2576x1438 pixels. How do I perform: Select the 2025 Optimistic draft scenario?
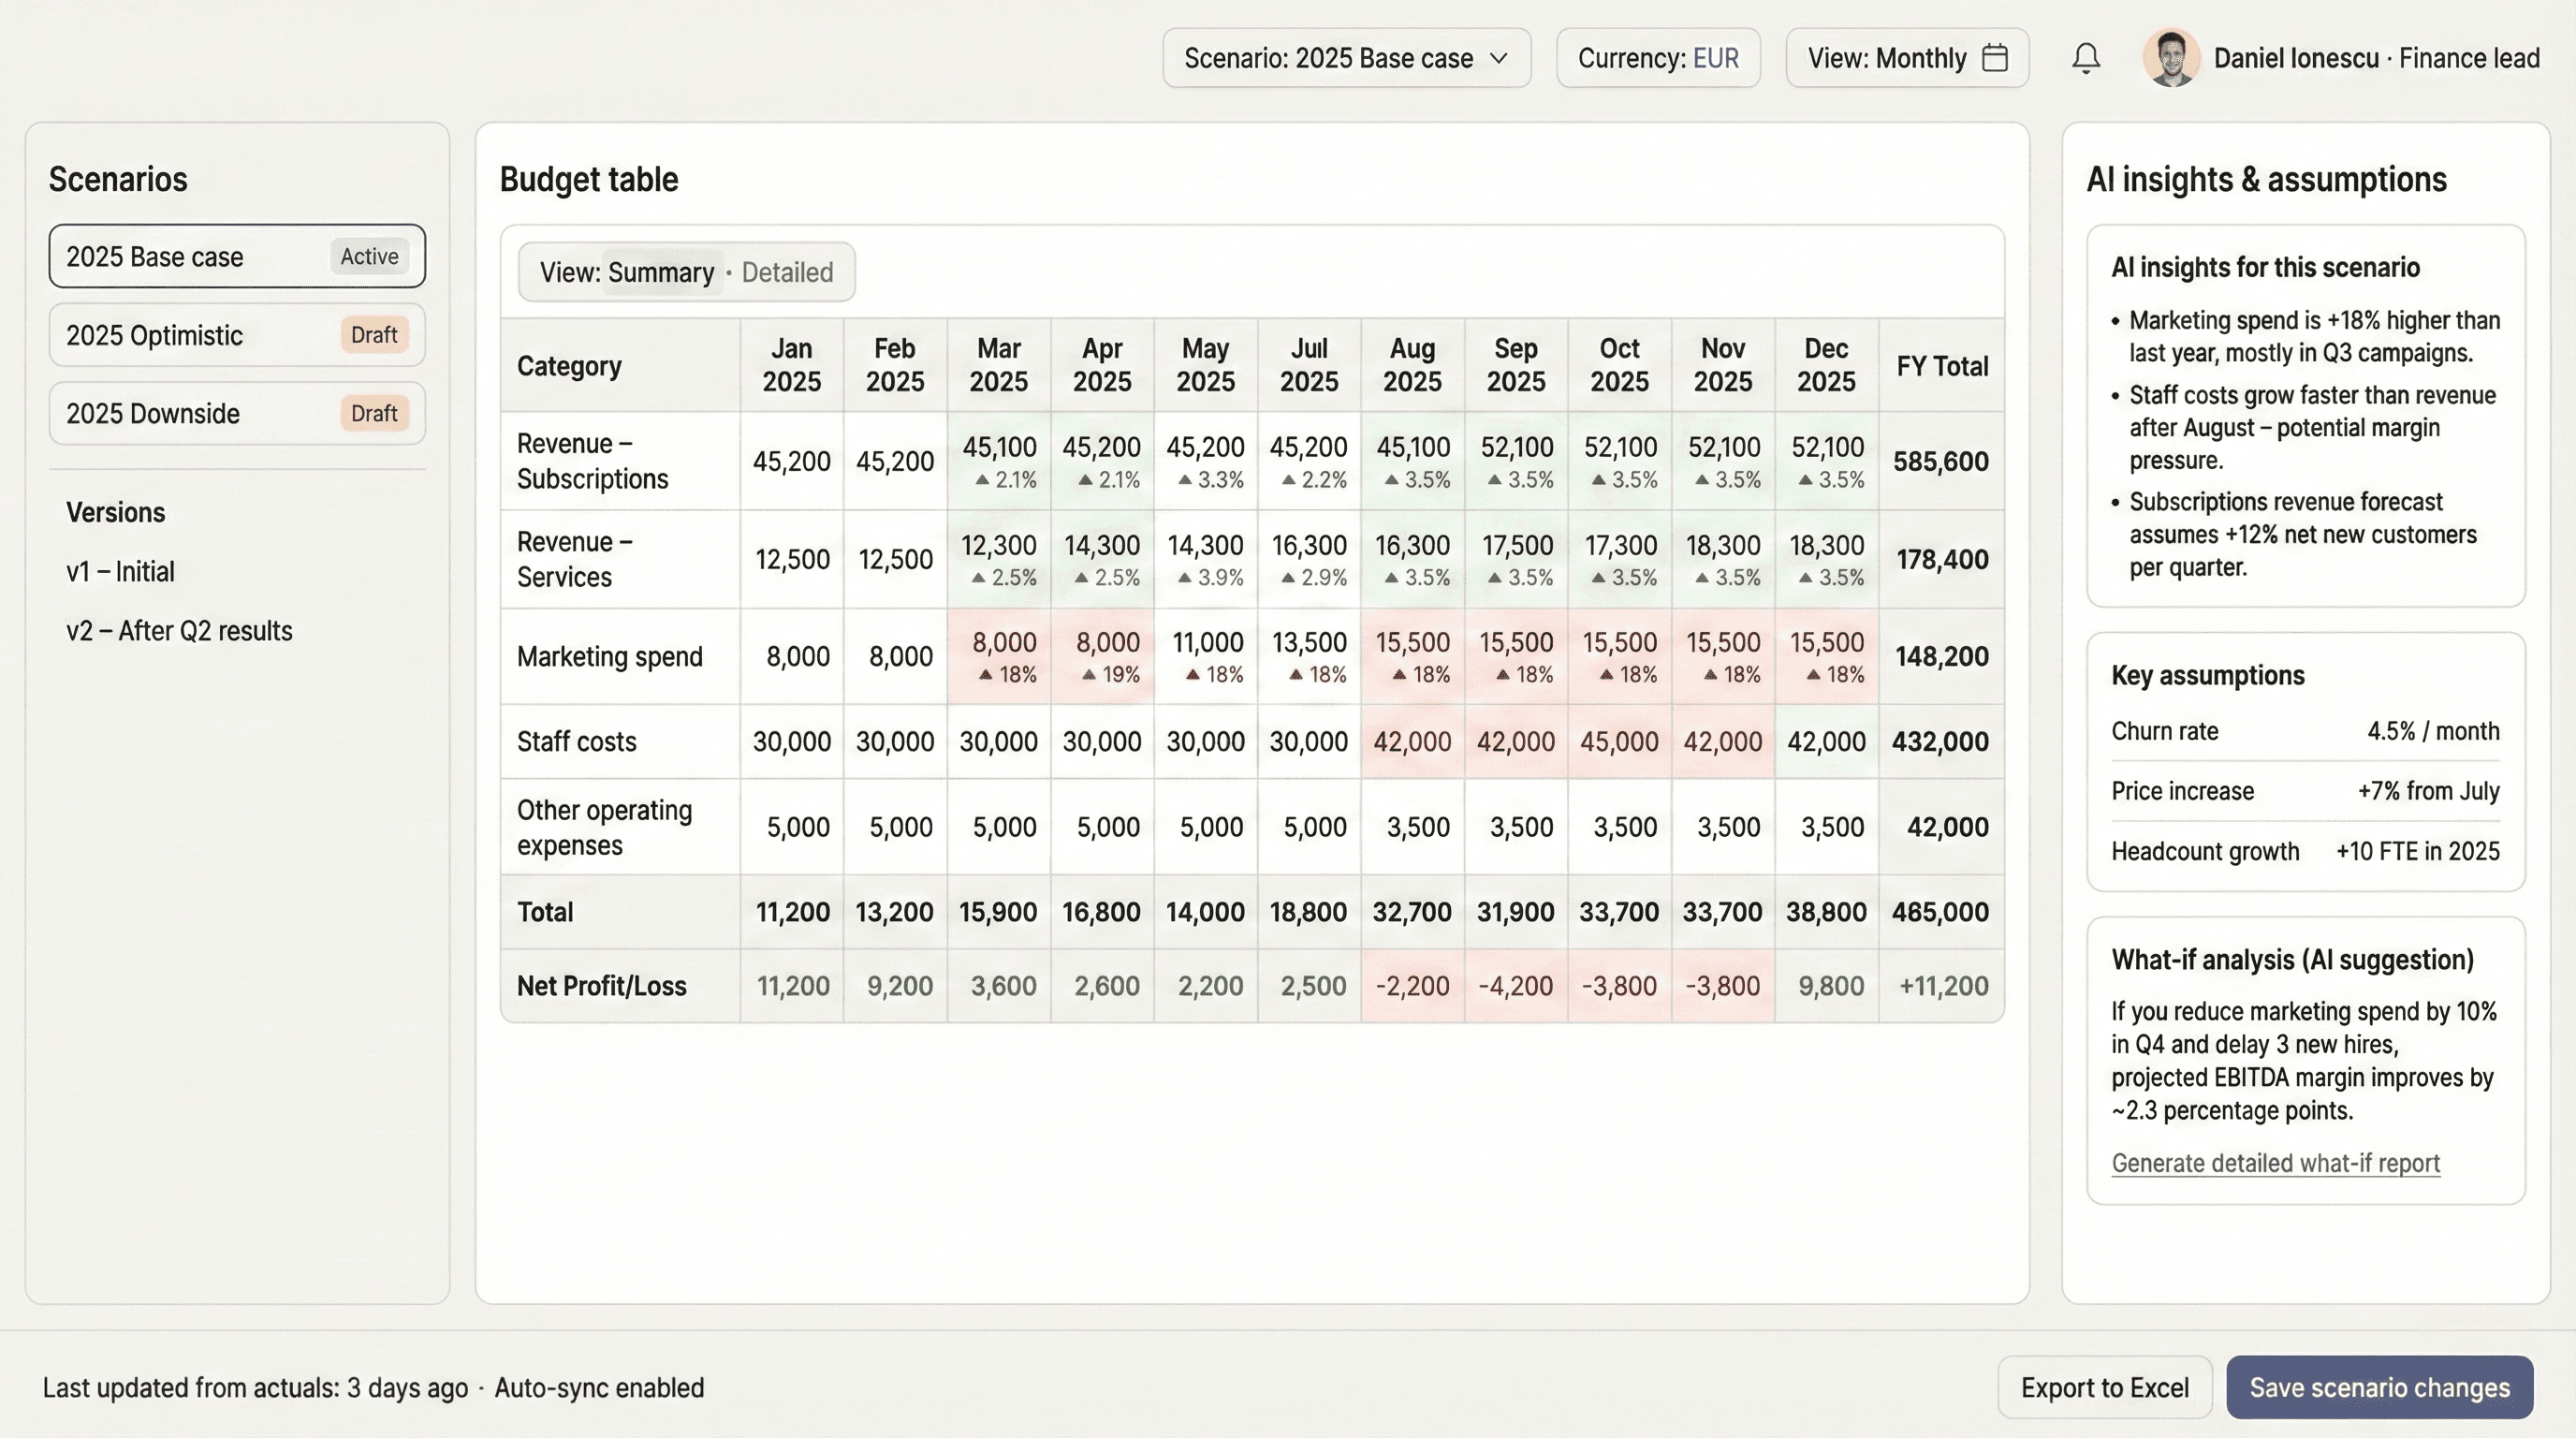coord(236,335)
